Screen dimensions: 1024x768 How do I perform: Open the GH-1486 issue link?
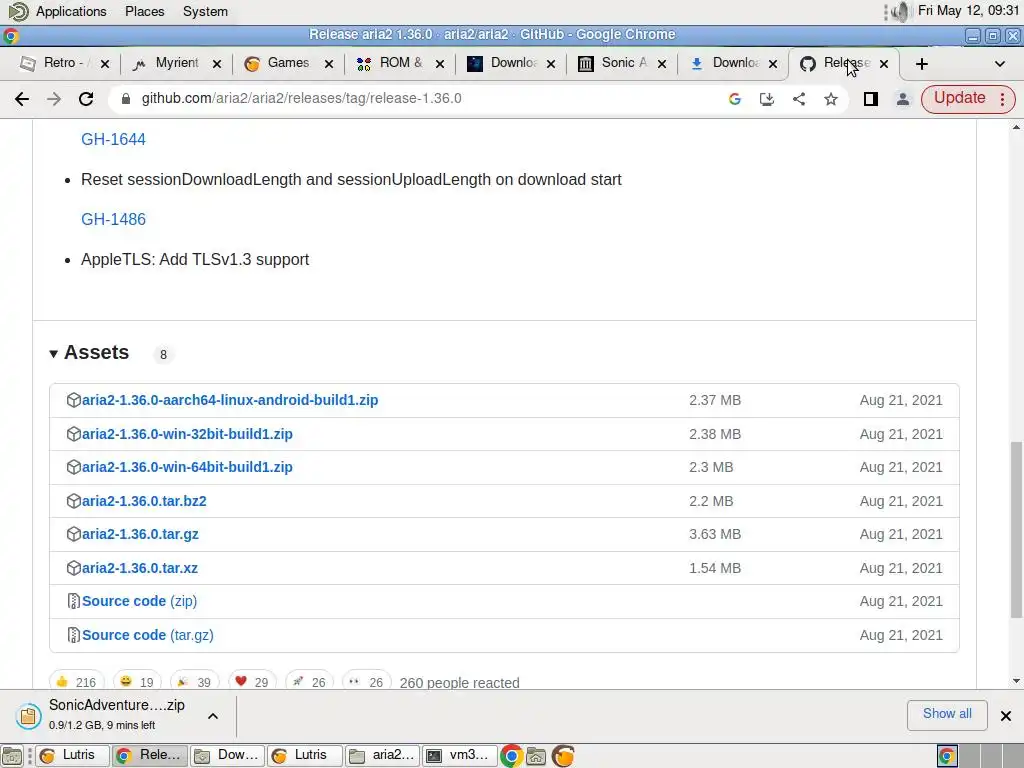(x=113, y=219)
